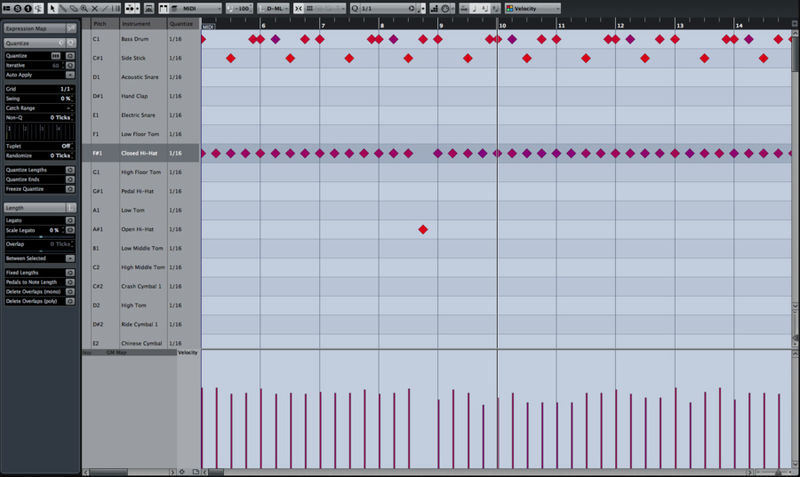Toggle the Expression Map section button
This screenshot has height=477, width=800.
click(x=71, y=28)
